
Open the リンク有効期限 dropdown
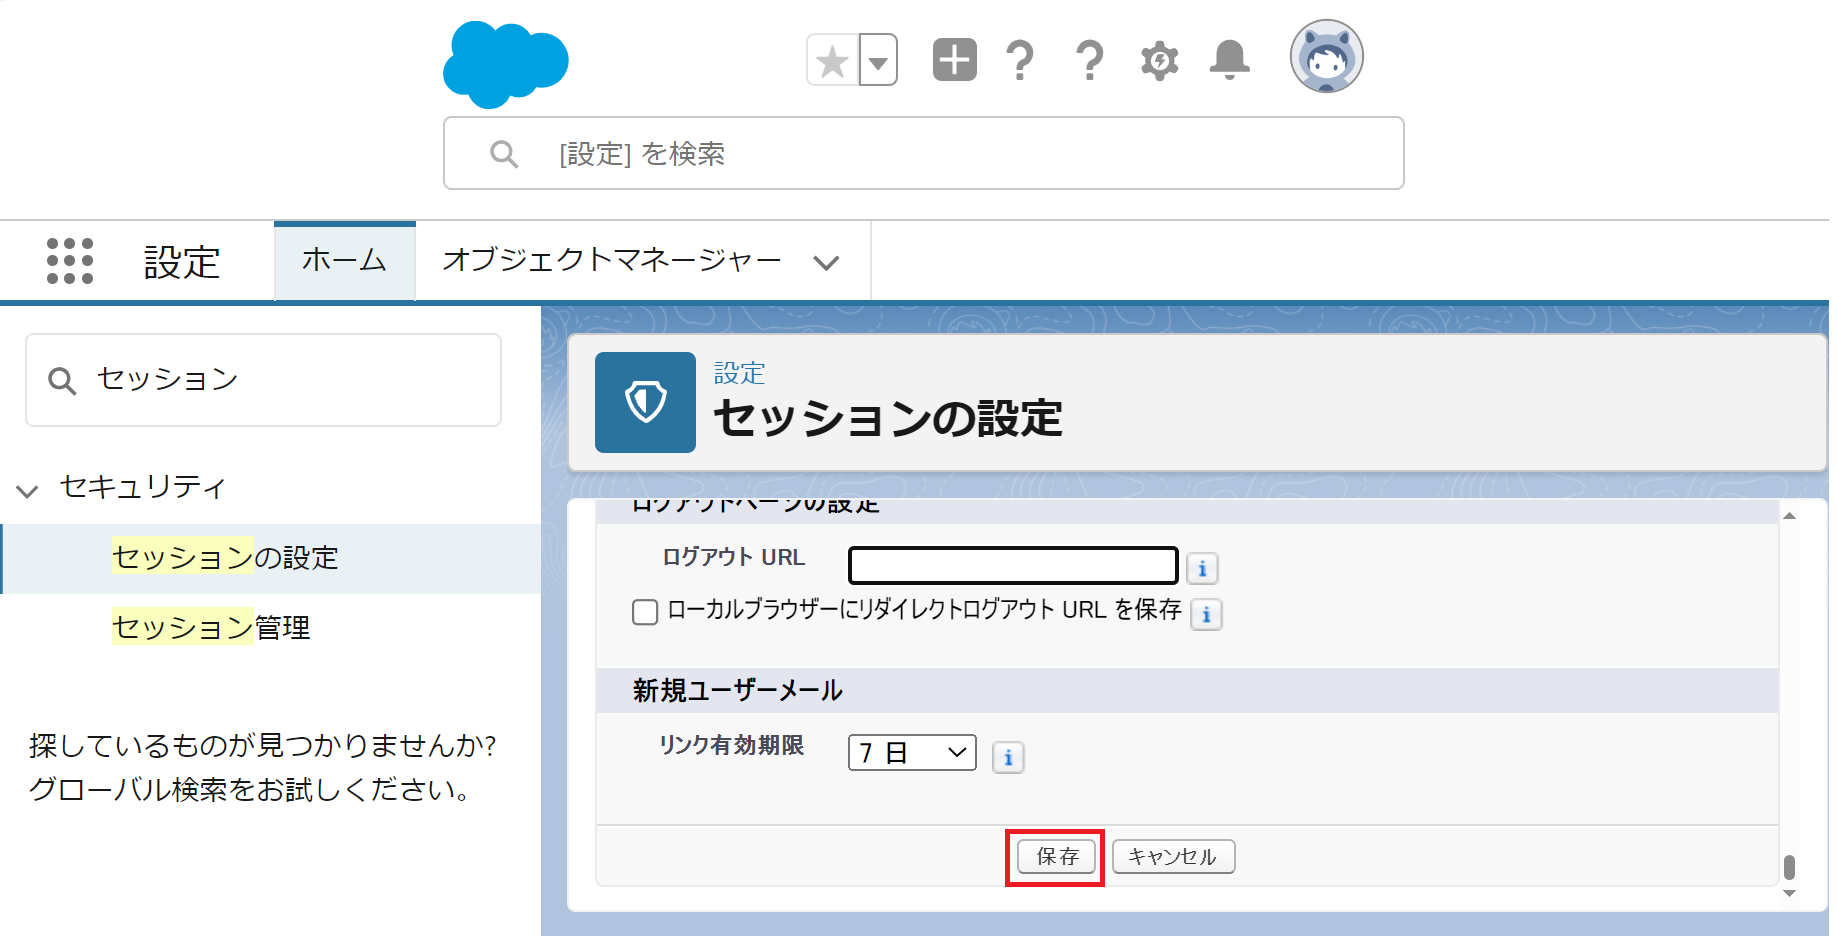911,753
